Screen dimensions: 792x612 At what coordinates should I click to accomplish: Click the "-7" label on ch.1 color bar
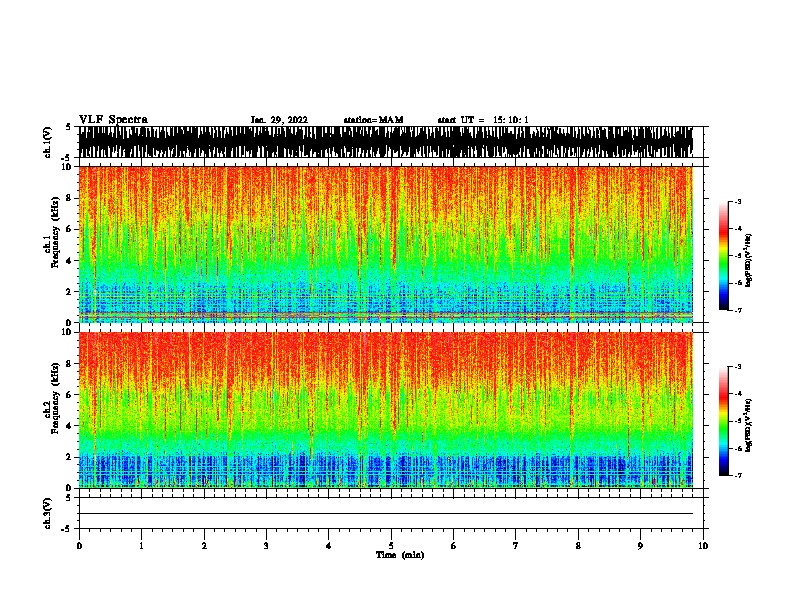point(737,310)
